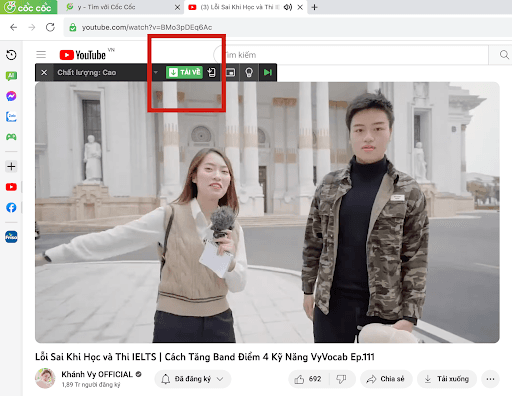Like the video showing 692 likes

(x=308, y=379)
